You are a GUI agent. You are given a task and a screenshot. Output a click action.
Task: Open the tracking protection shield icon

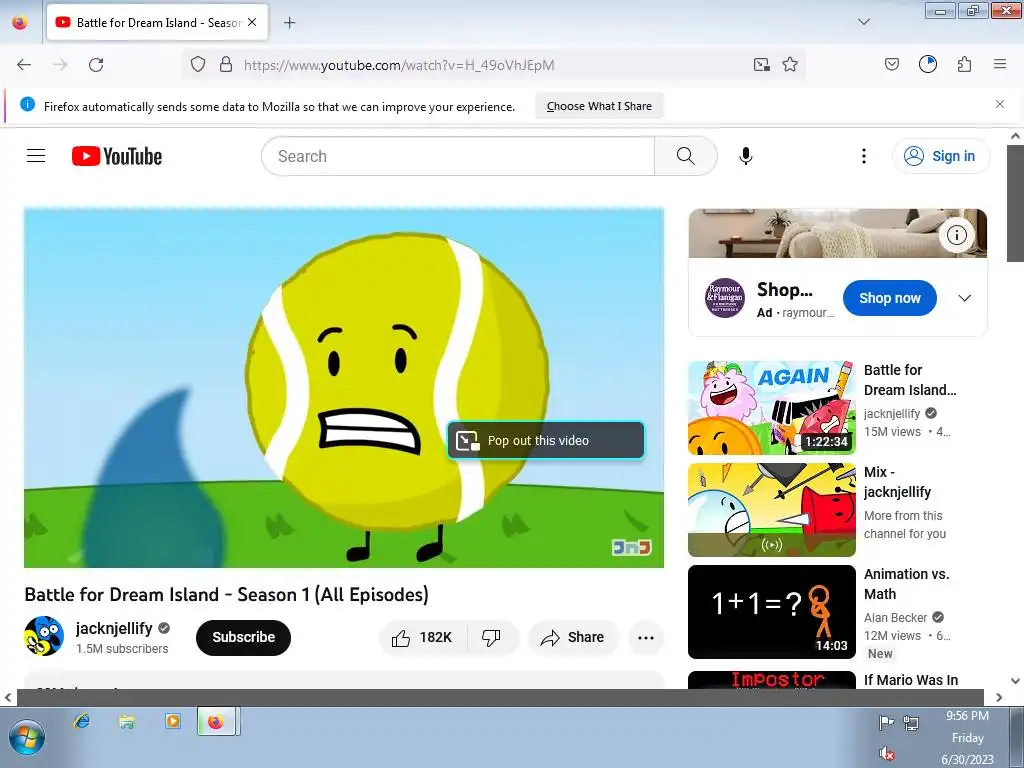[198, 64]
